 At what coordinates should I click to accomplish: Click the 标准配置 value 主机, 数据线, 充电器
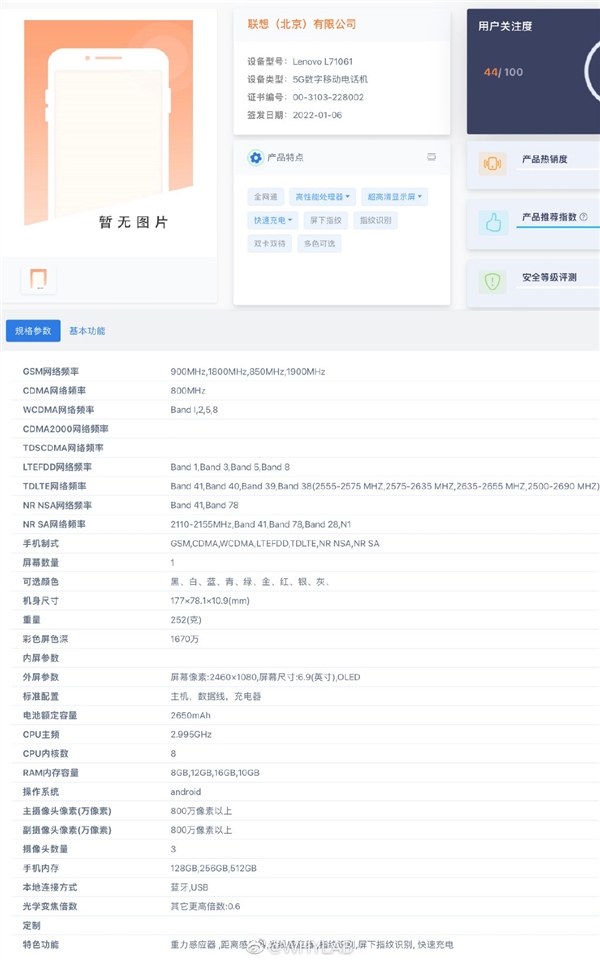216,696
